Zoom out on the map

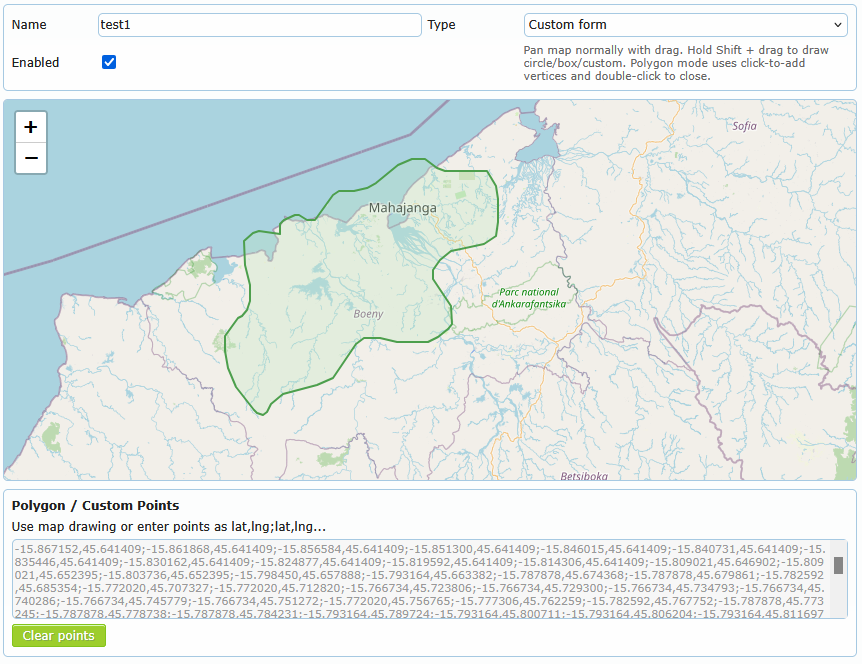click(31, 158)
